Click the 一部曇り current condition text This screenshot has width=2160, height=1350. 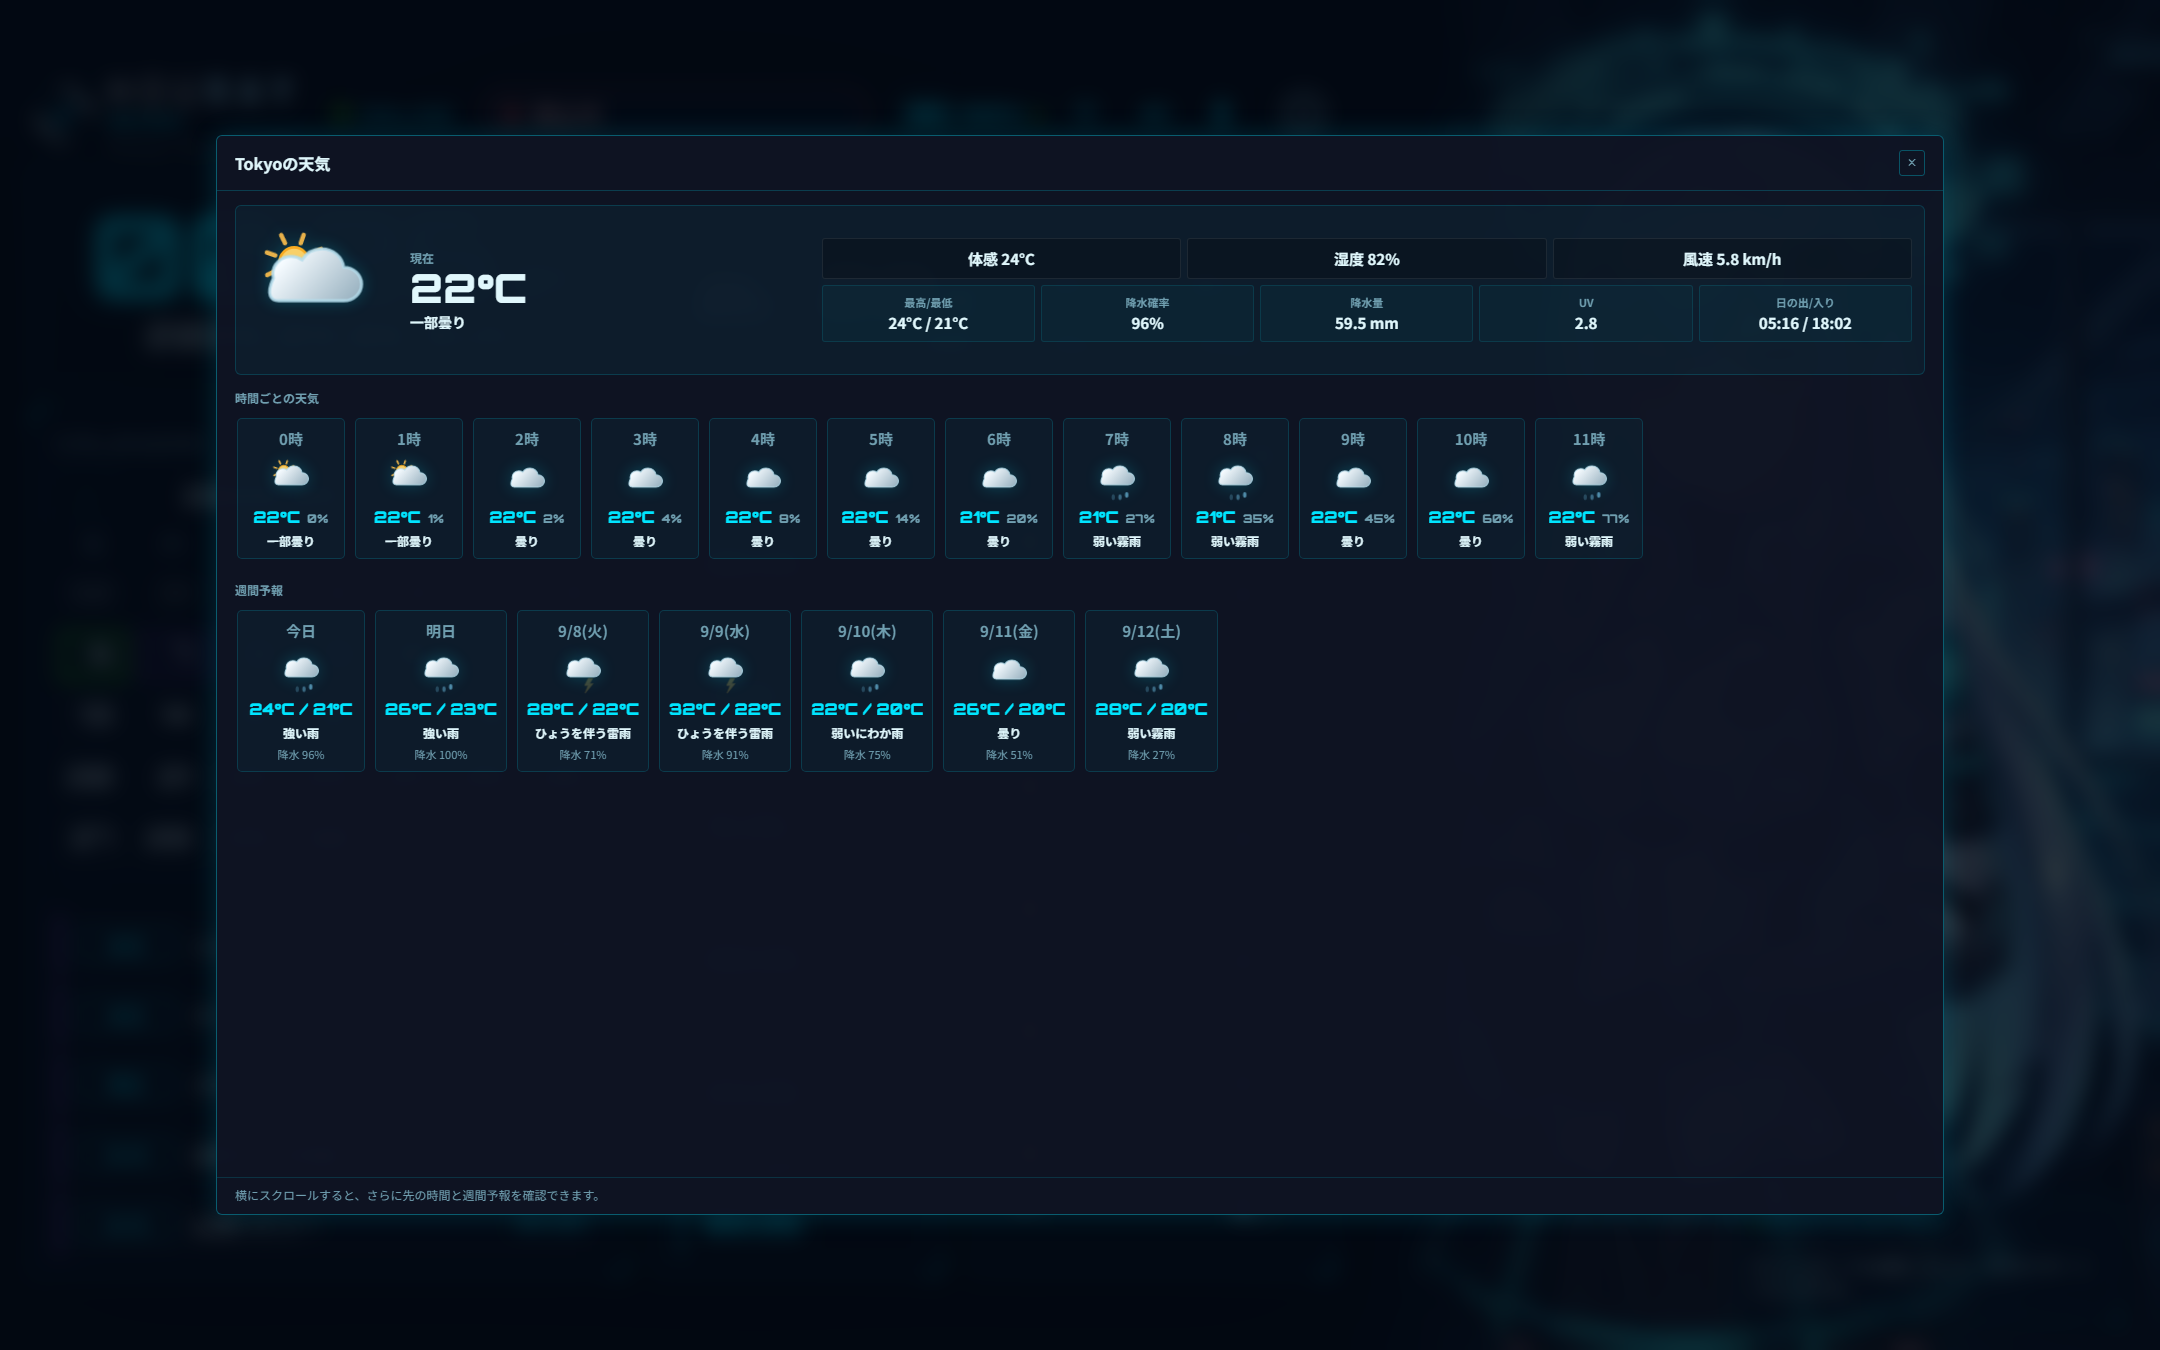[437, 323]
